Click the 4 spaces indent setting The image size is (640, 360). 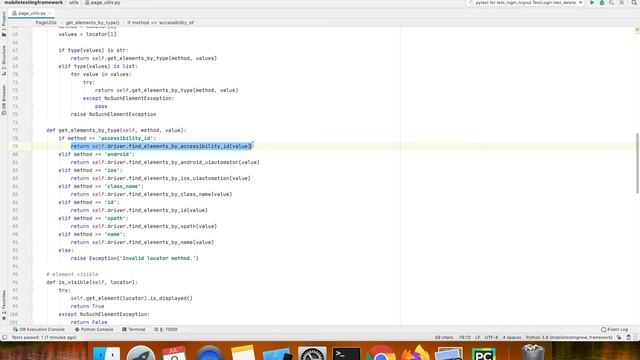click(512, 338)
